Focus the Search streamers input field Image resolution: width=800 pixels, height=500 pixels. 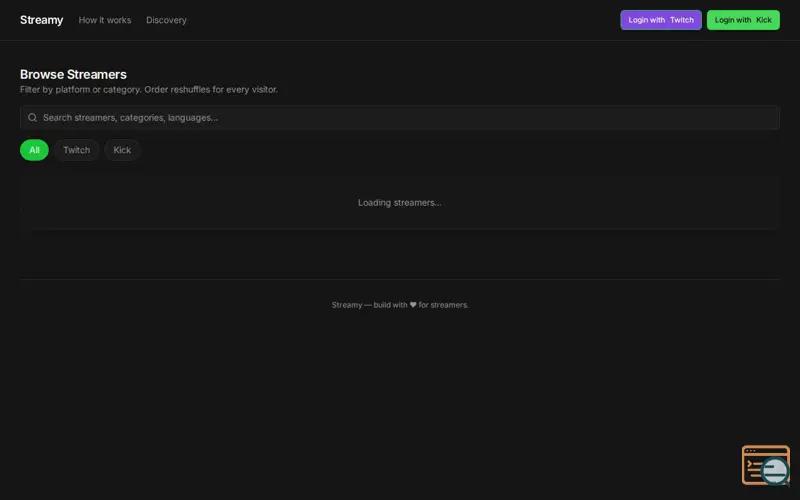point(399,117)
